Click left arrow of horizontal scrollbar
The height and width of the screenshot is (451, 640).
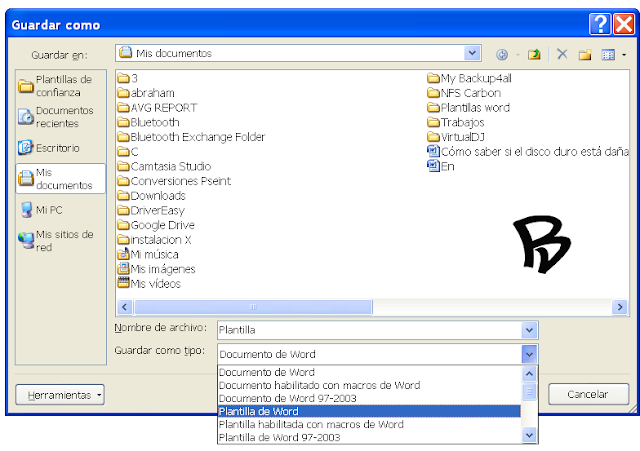click(125, 307)
